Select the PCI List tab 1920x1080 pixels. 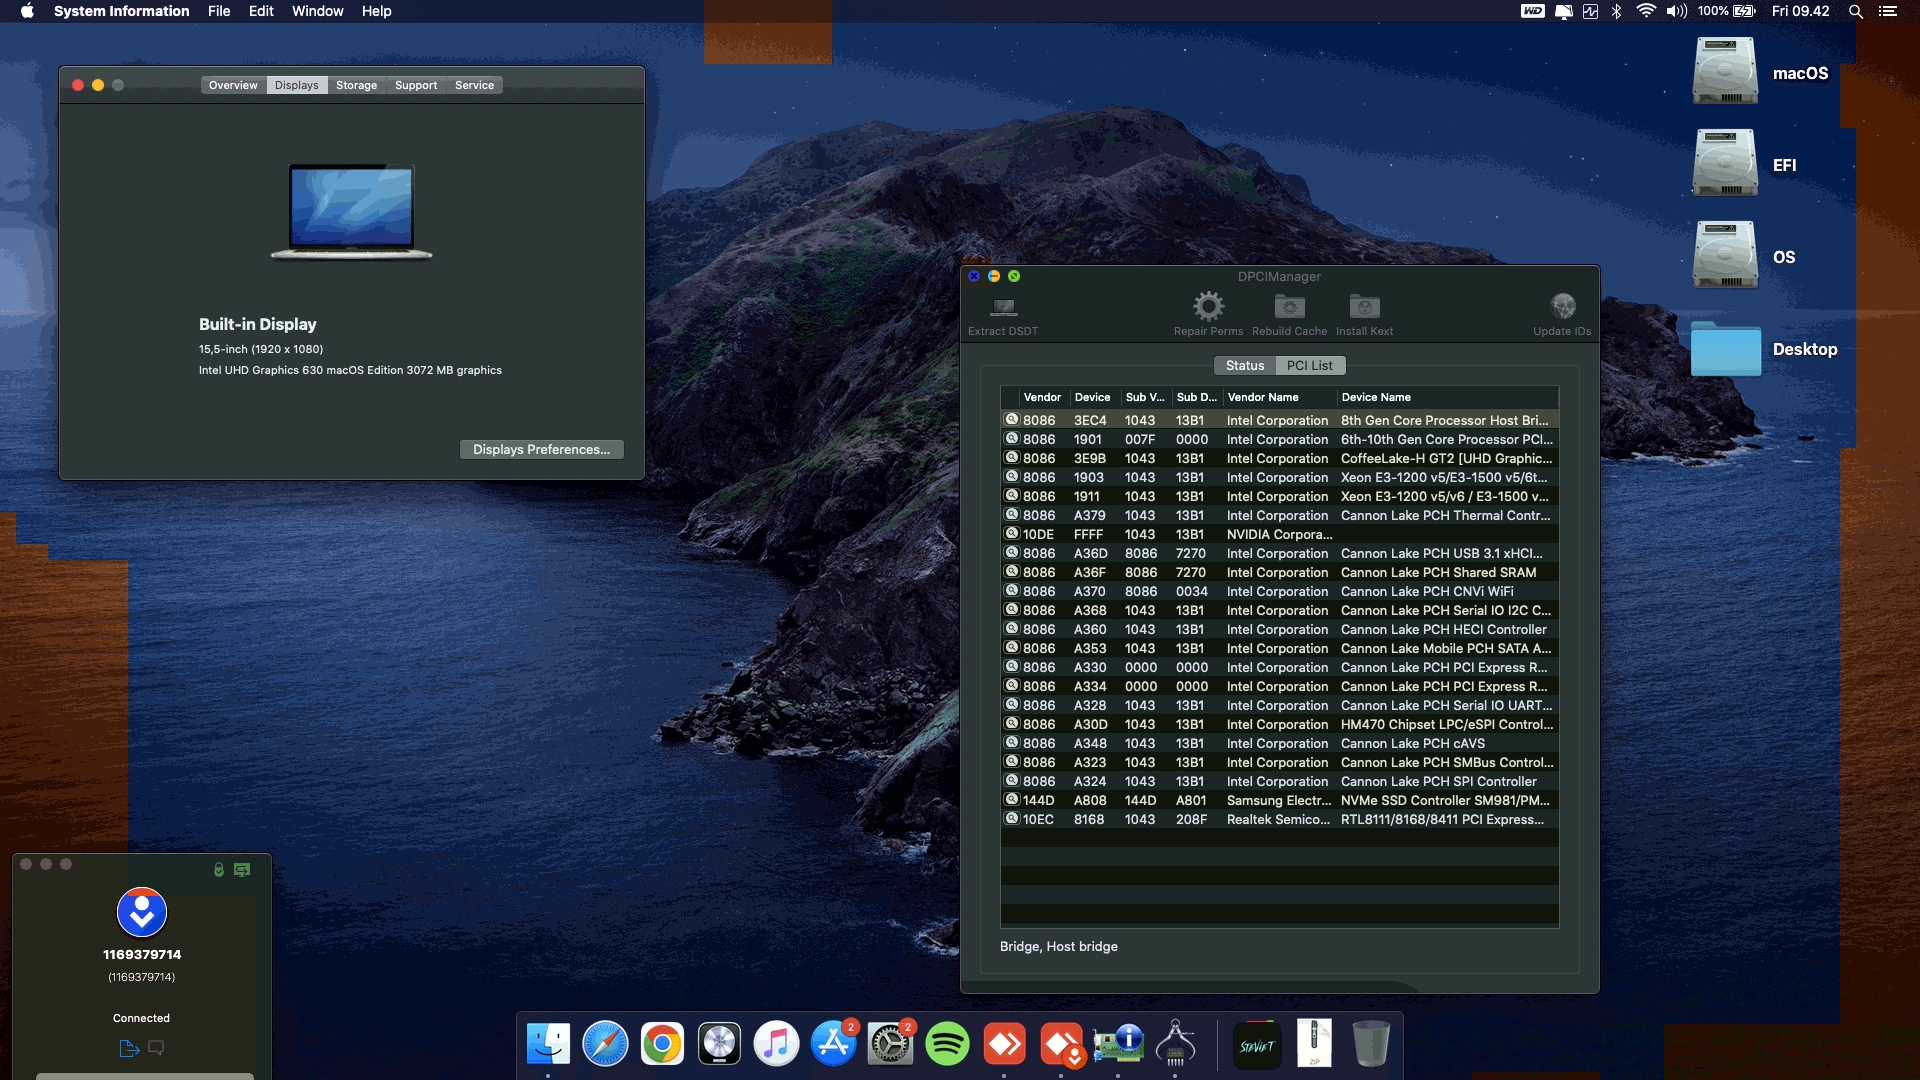coord(1310,366)
